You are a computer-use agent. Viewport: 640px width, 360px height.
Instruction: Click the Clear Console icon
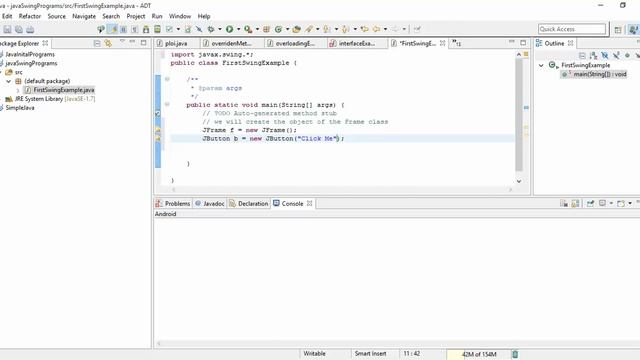tap(564, 203)
